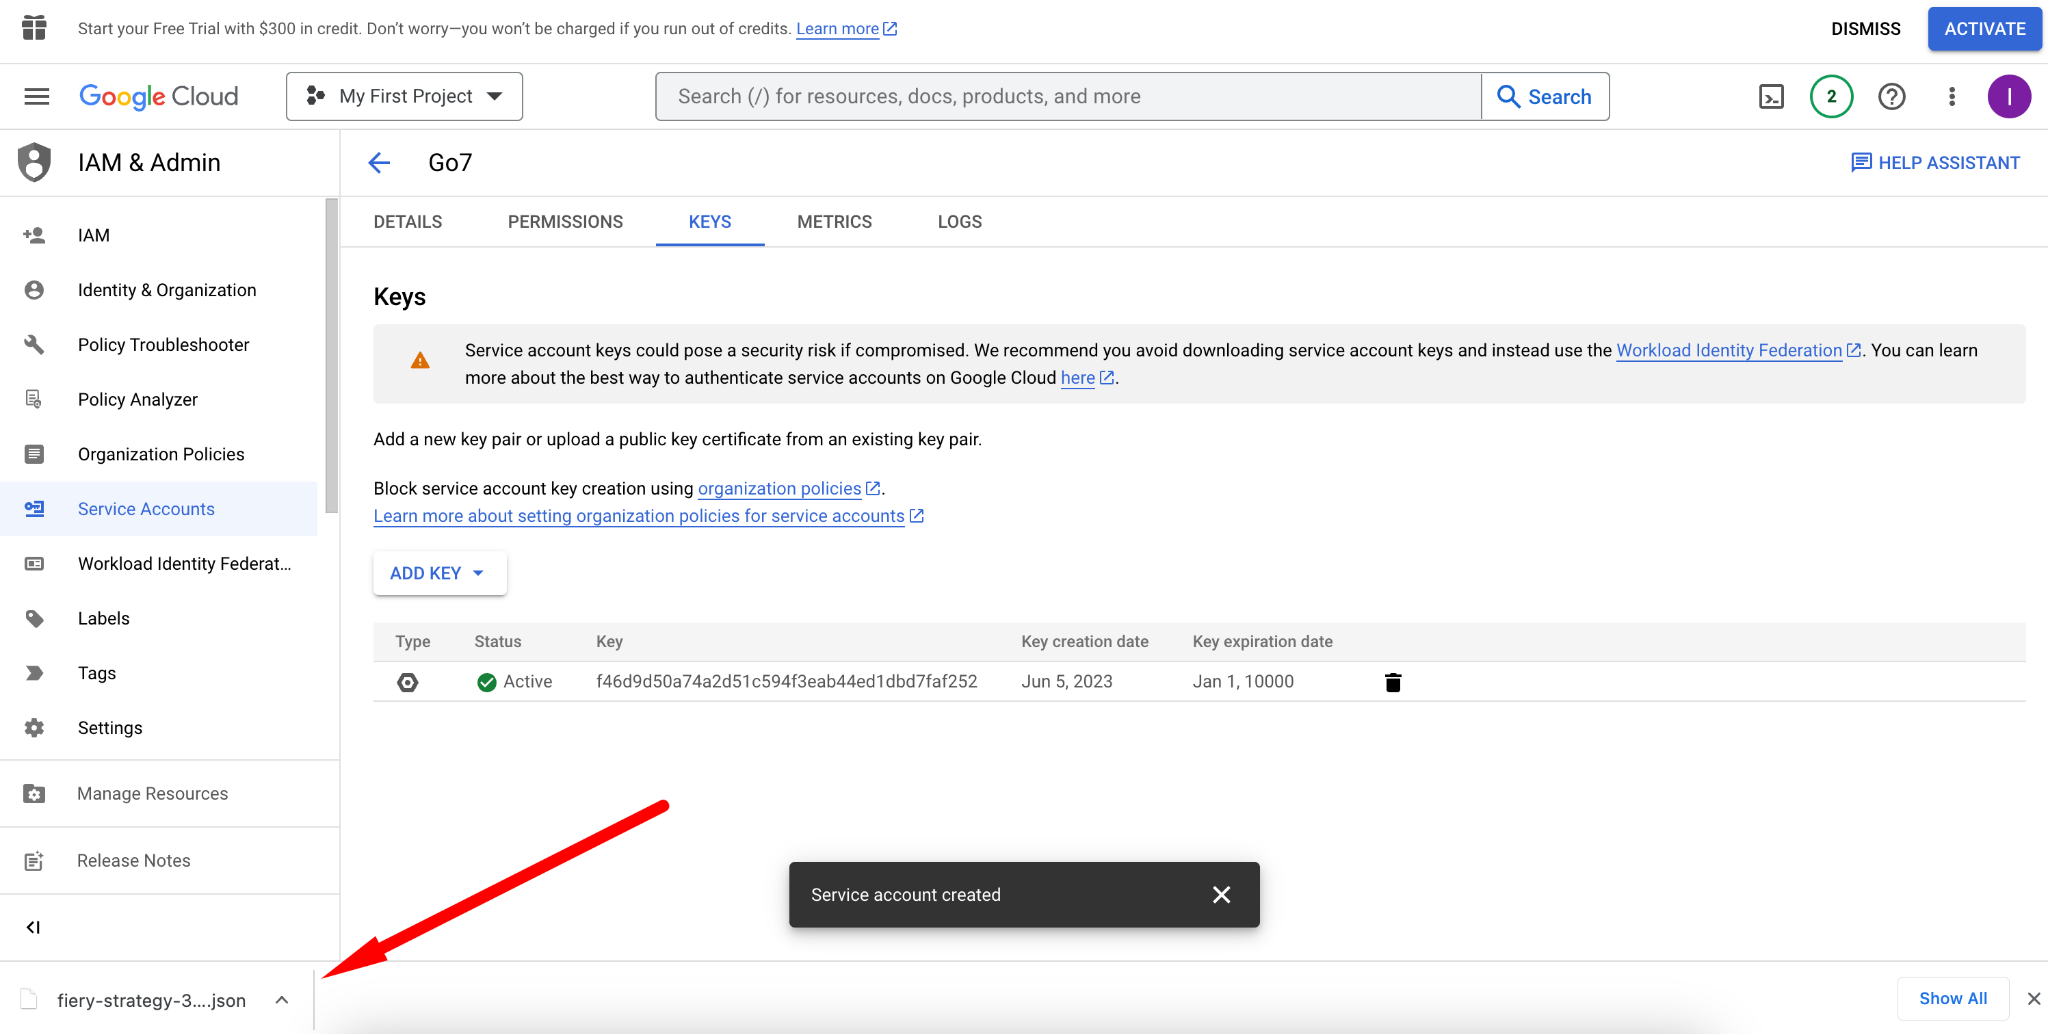Open the hamburger navigation menu
Viewport: 2048px width, 1034px height.
click(37, 97)
